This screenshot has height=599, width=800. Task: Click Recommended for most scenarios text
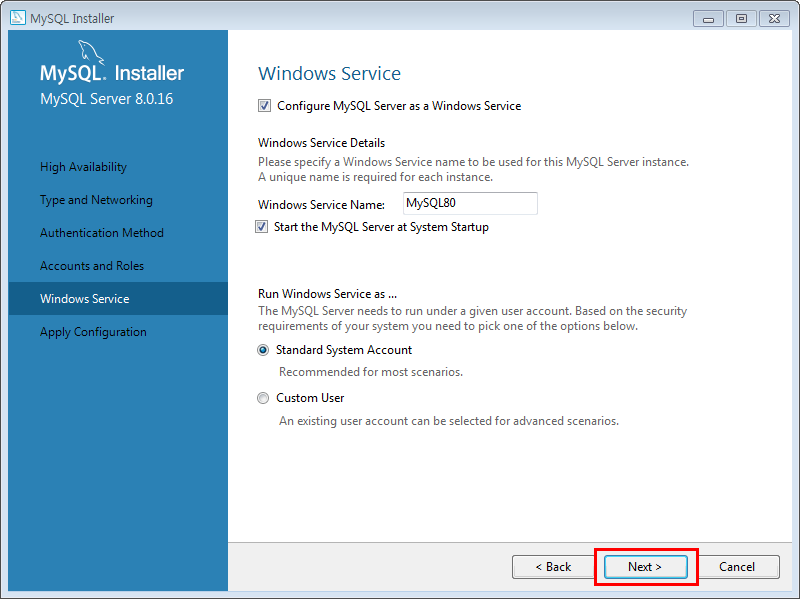[371, 372]
